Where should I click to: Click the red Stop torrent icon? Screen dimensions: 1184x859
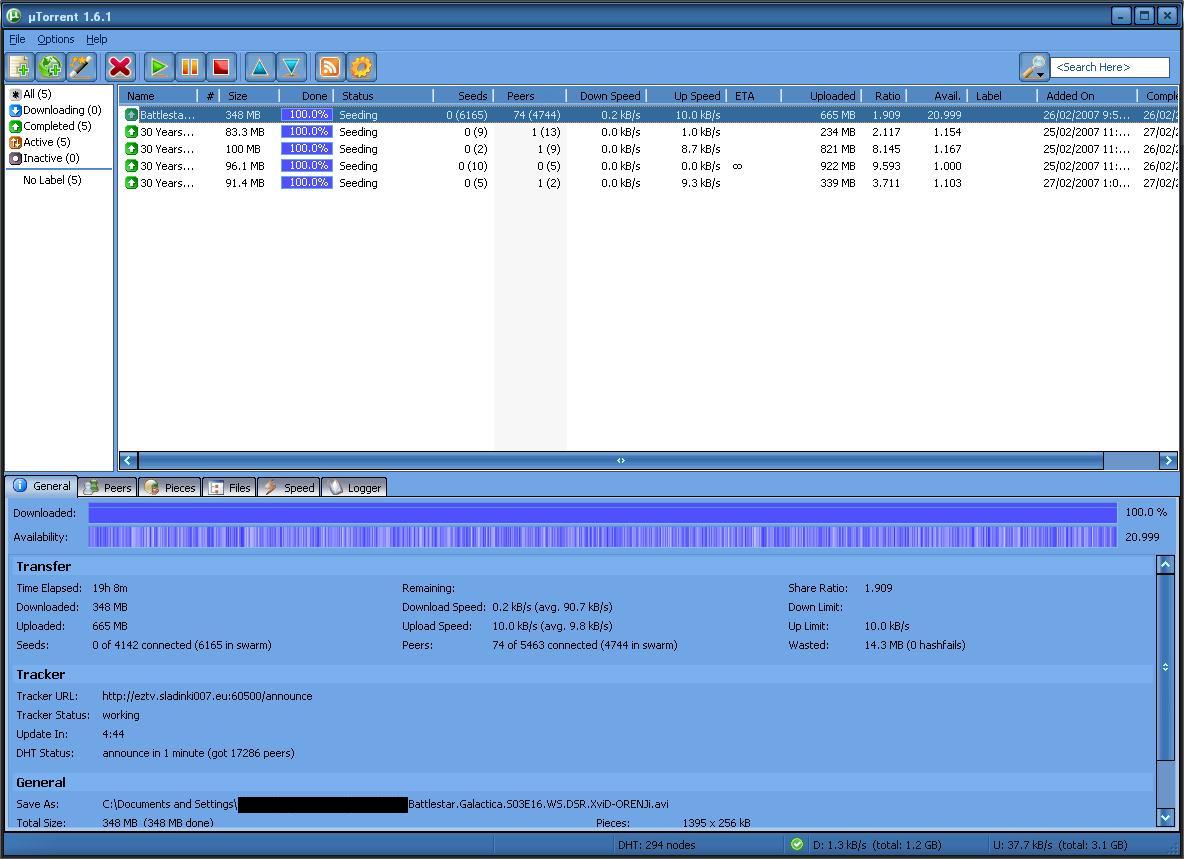click(x=220, y=67)
